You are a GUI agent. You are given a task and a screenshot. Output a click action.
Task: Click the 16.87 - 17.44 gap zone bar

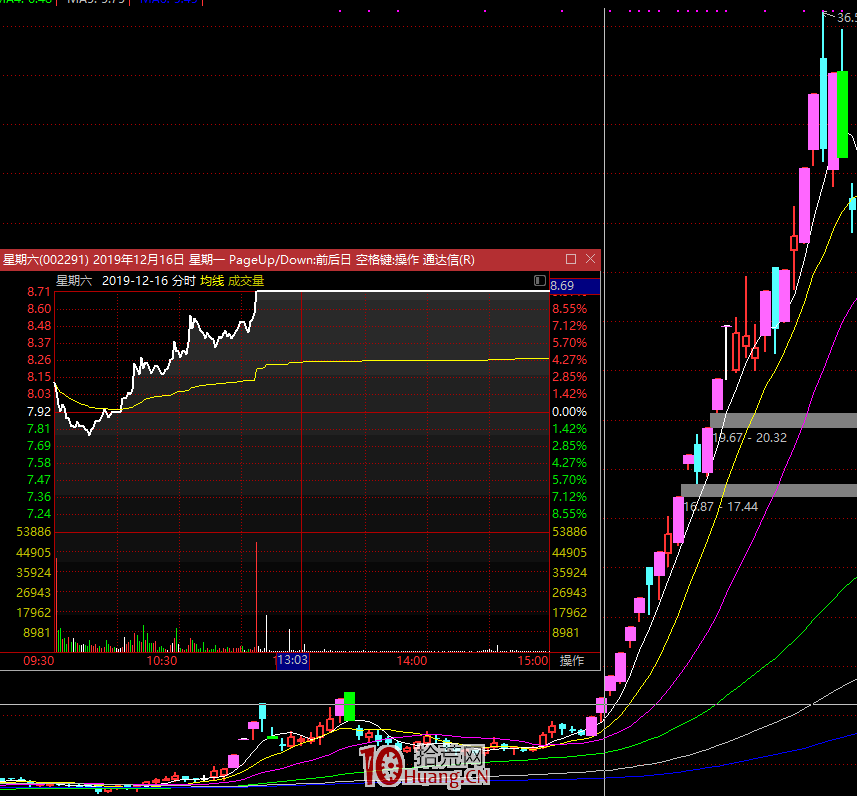click(x=768, y=490)
